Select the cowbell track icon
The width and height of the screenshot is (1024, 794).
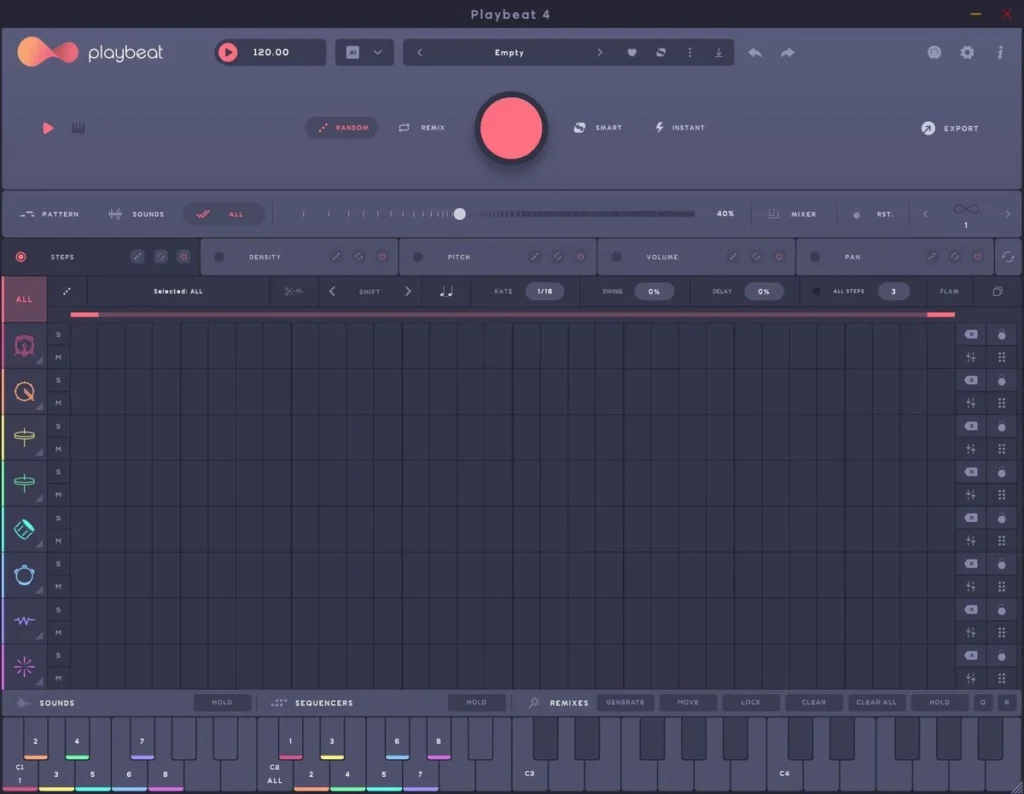(x=24, y=529)
